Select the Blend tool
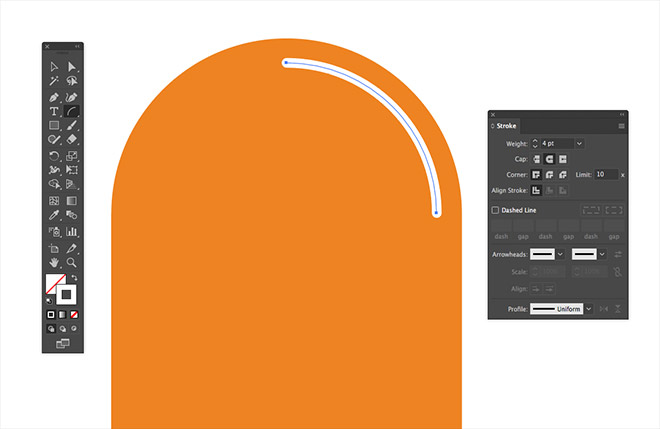The image size is (660, 429). point(72,215)
